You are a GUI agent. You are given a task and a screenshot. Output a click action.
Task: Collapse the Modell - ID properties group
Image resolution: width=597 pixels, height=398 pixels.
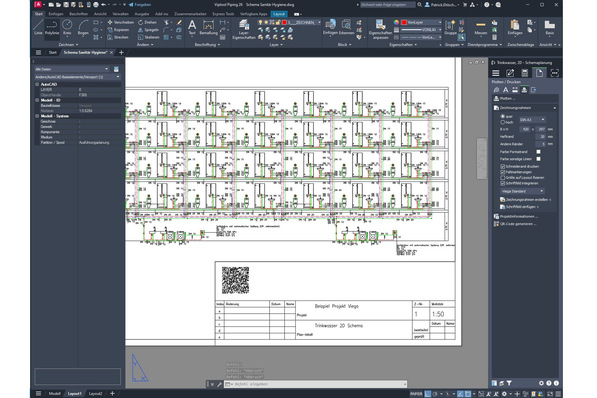[x=37, y=100]
